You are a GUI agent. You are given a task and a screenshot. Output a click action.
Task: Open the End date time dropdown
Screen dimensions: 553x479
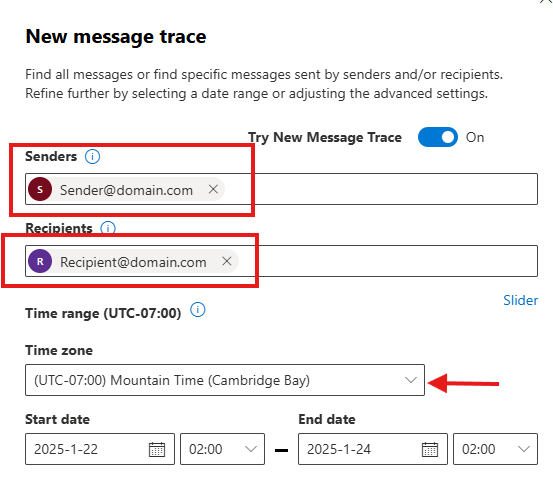[x=495, y=449]
